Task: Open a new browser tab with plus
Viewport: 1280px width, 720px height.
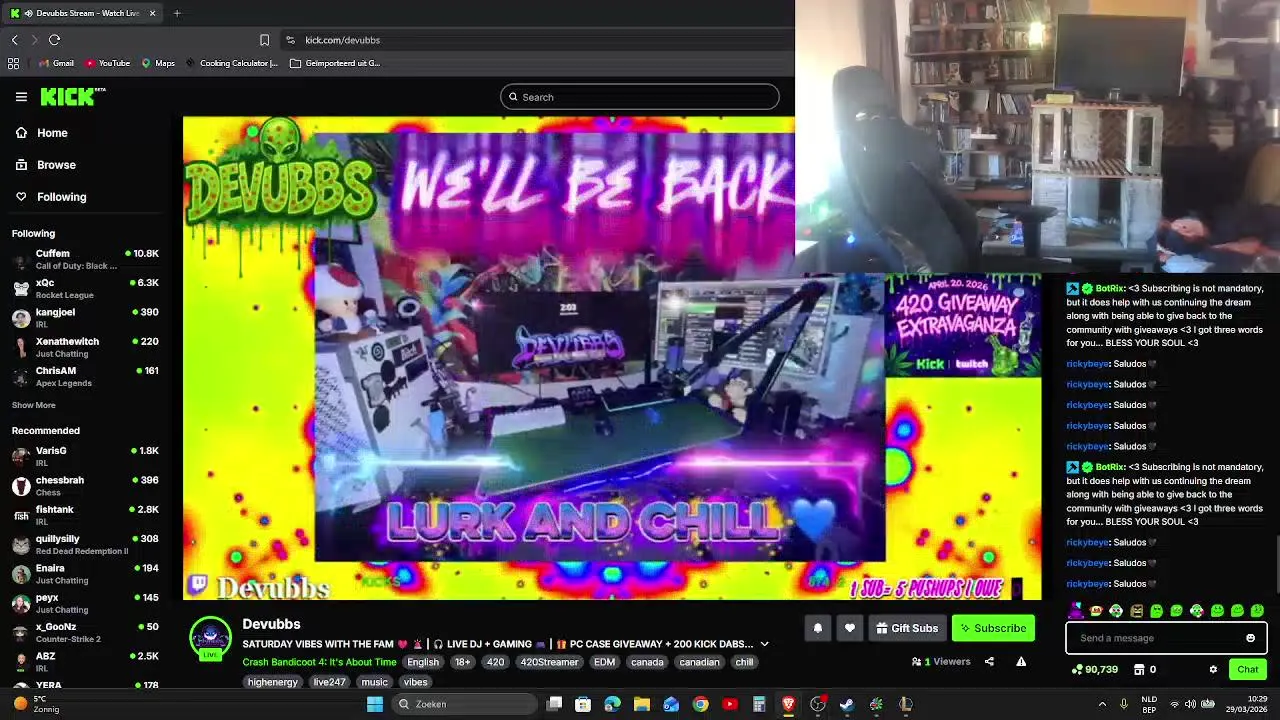Action: tap(177, 13)
